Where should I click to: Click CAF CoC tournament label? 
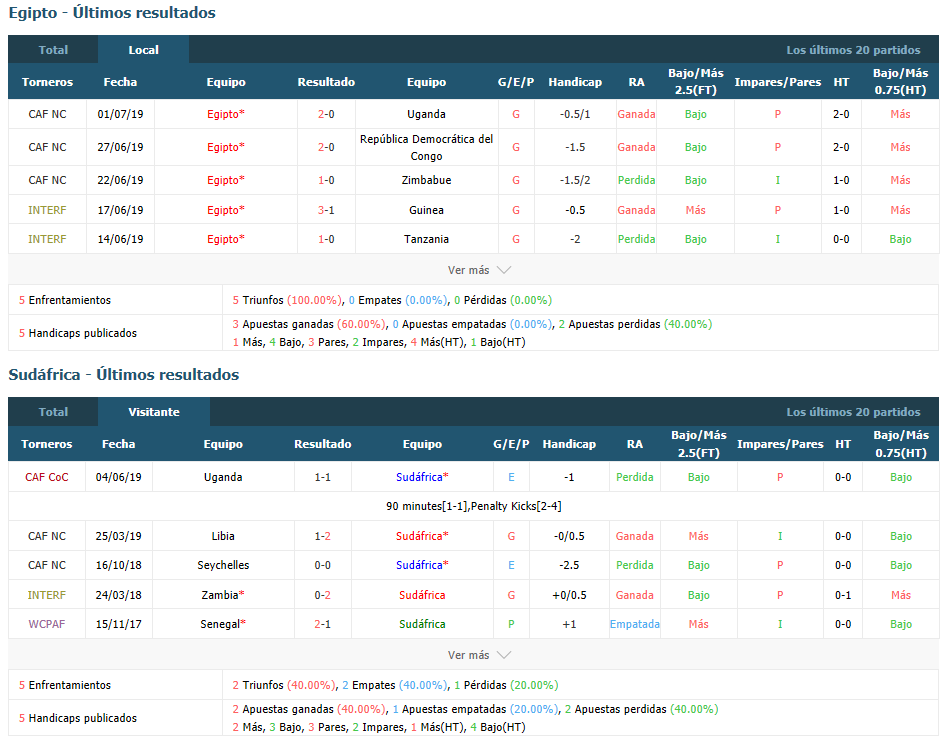pyautogui.click(x=47, y=477)
